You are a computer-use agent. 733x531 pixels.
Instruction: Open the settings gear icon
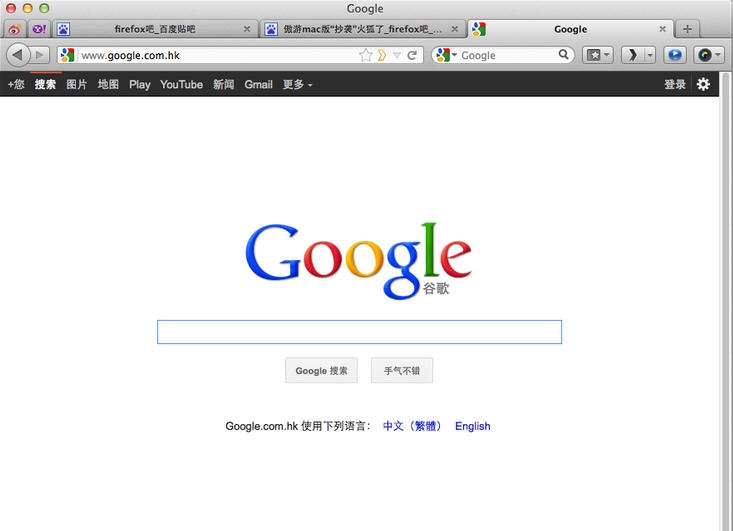click(x=703, y=84)
